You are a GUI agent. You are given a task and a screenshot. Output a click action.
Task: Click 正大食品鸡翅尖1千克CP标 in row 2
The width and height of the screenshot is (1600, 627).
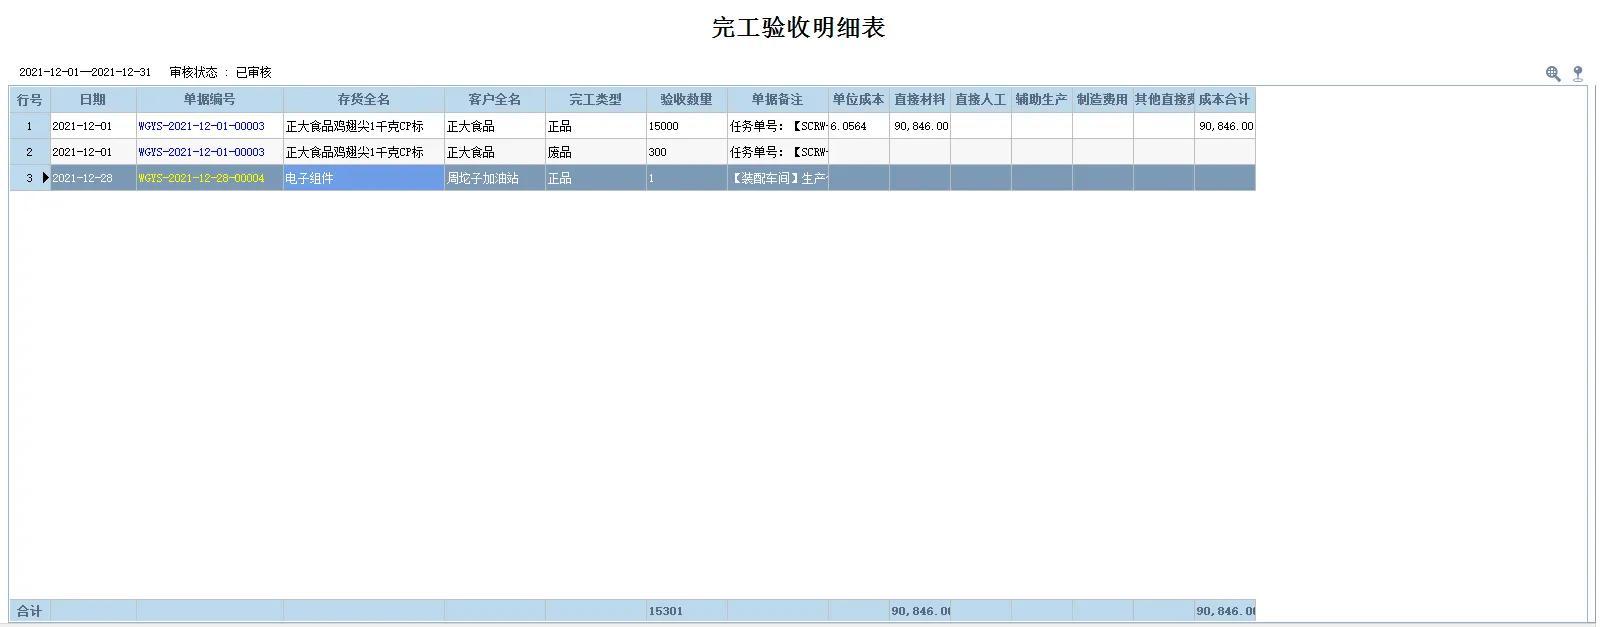pyautogui.click(x=364, y=152)
